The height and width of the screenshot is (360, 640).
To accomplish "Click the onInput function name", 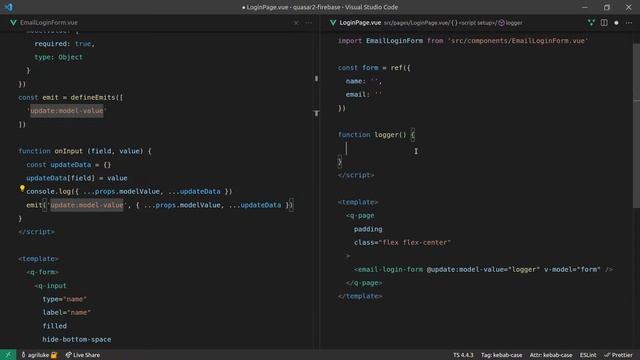I will 69,151.
